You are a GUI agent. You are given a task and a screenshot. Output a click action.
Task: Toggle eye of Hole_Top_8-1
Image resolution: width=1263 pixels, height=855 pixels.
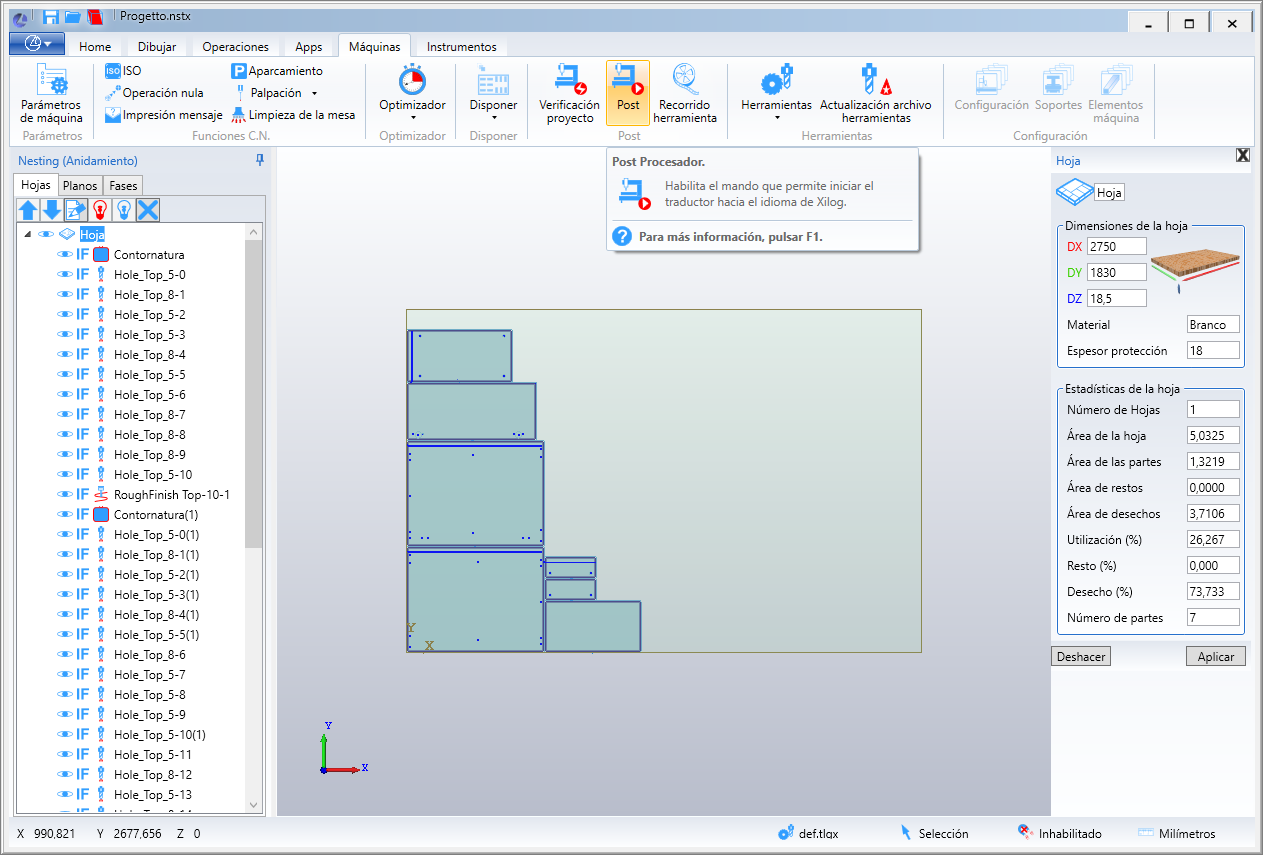[x=65, y=294]
